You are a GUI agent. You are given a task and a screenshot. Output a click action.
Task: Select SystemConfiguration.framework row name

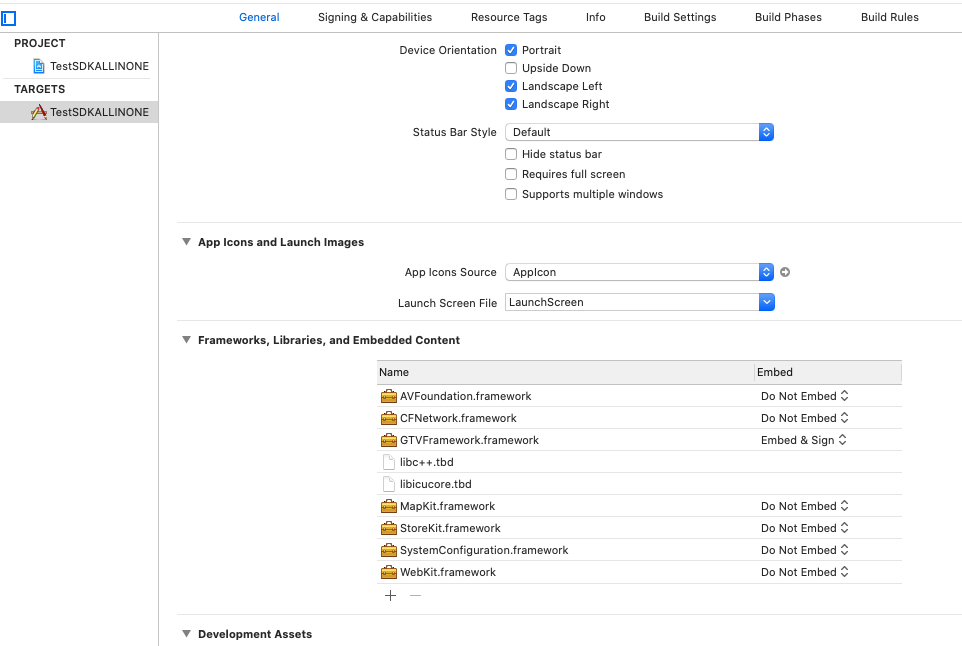click(484, 550)
